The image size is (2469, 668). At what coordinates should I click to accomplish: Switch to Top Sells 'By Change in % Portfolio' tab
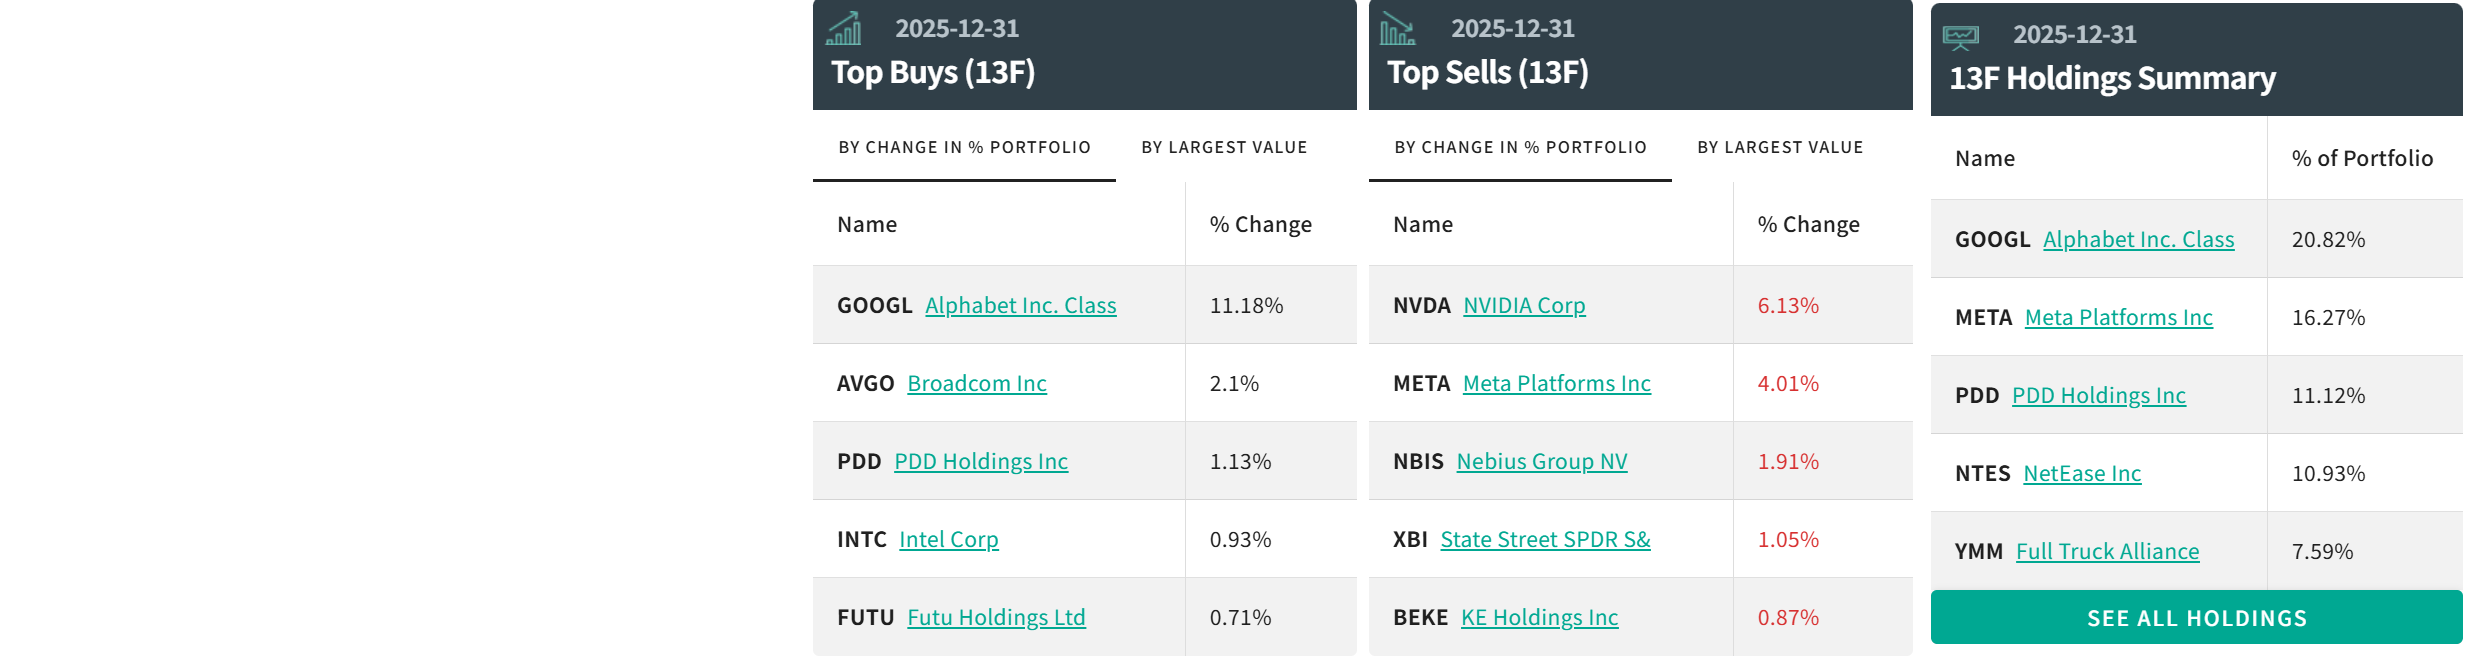point(1520,148)
